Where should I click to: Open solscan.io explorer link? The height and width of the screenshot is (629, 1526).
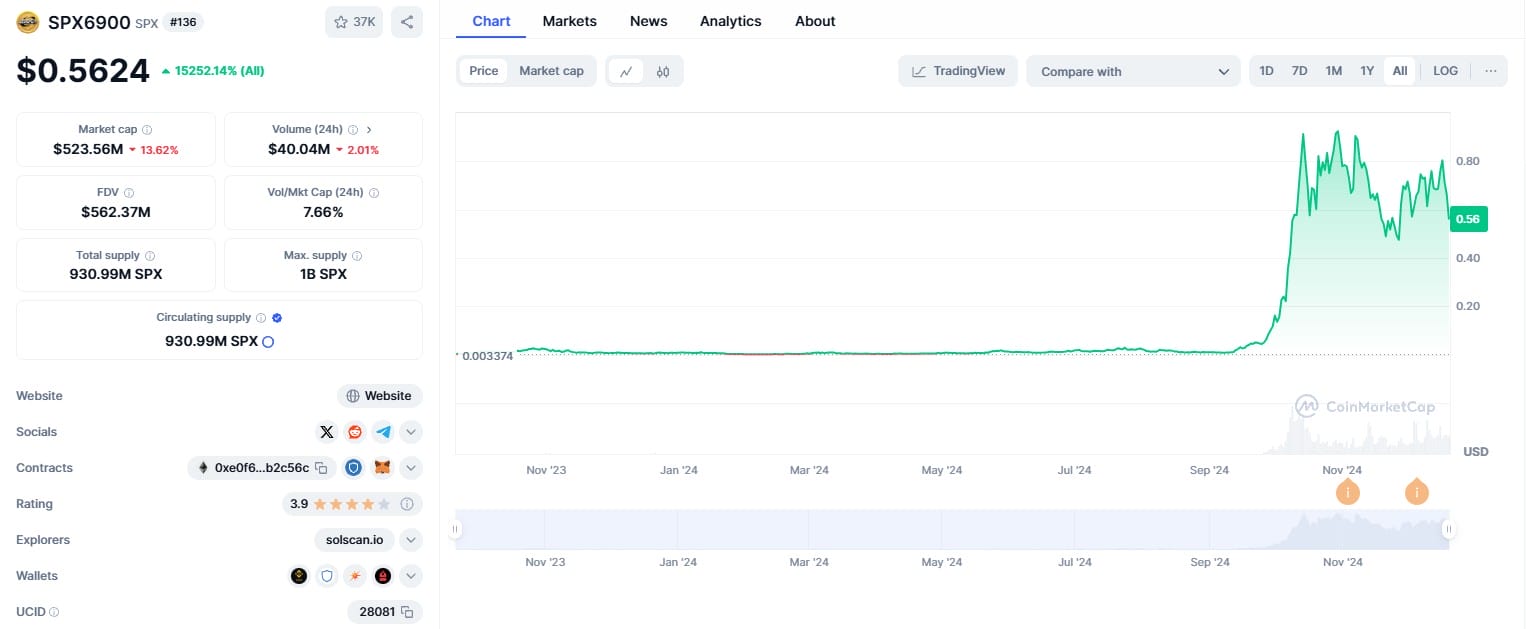[355, 540]
